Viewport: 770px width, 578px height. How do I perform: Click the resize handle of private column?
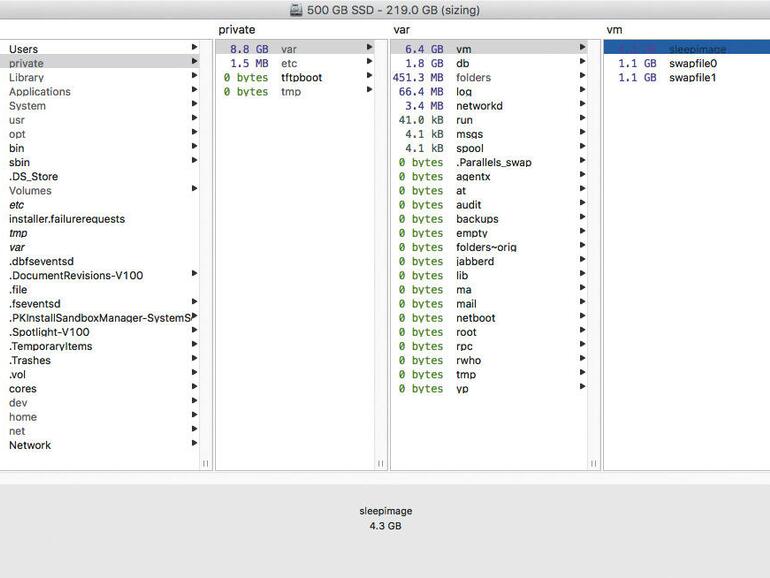[x=380, y=463]
